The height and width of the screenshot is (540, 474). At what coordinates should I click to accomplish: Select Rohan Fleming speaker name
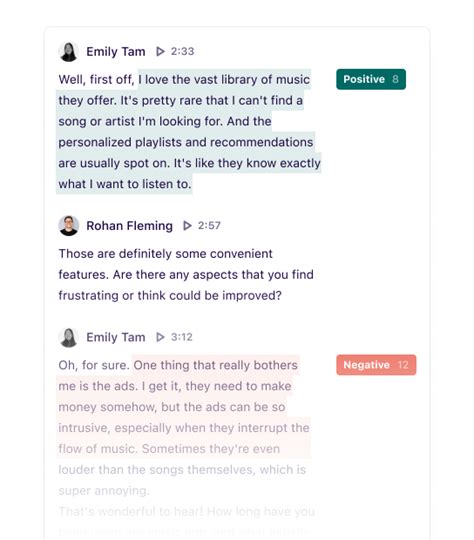pos(130,226)
